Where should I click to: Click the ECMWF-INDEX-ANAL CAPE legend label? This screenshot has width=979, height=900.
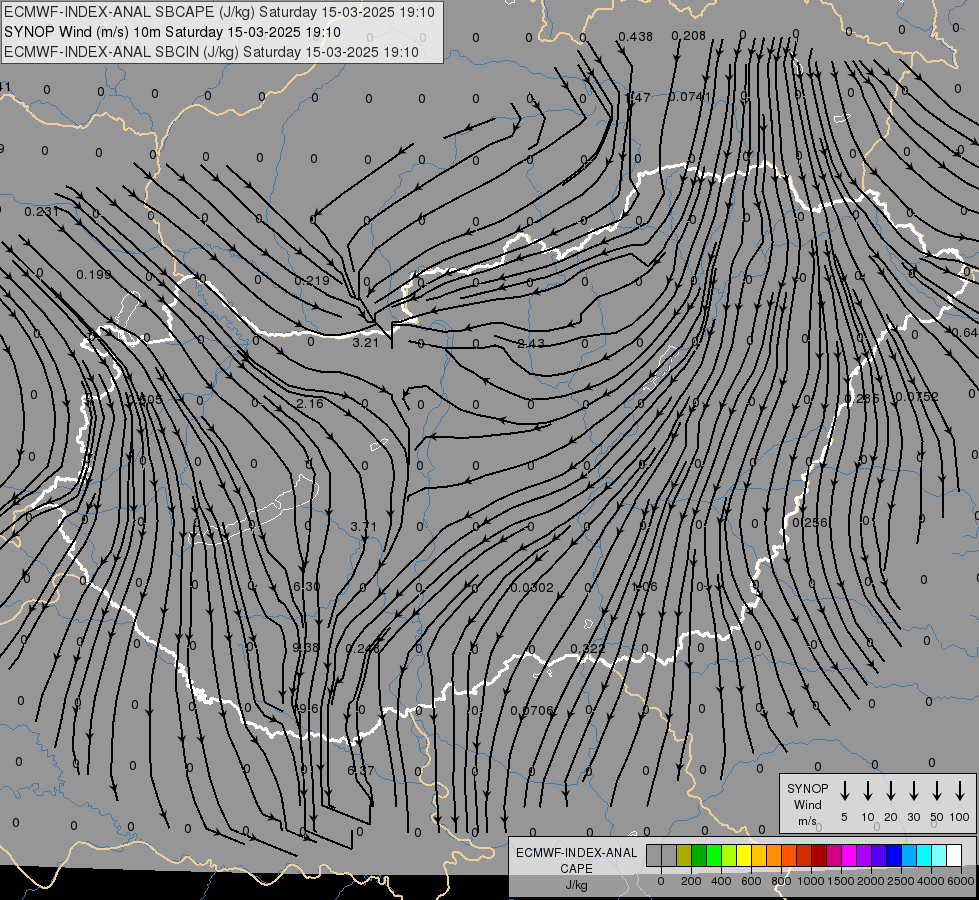(576, 860)
